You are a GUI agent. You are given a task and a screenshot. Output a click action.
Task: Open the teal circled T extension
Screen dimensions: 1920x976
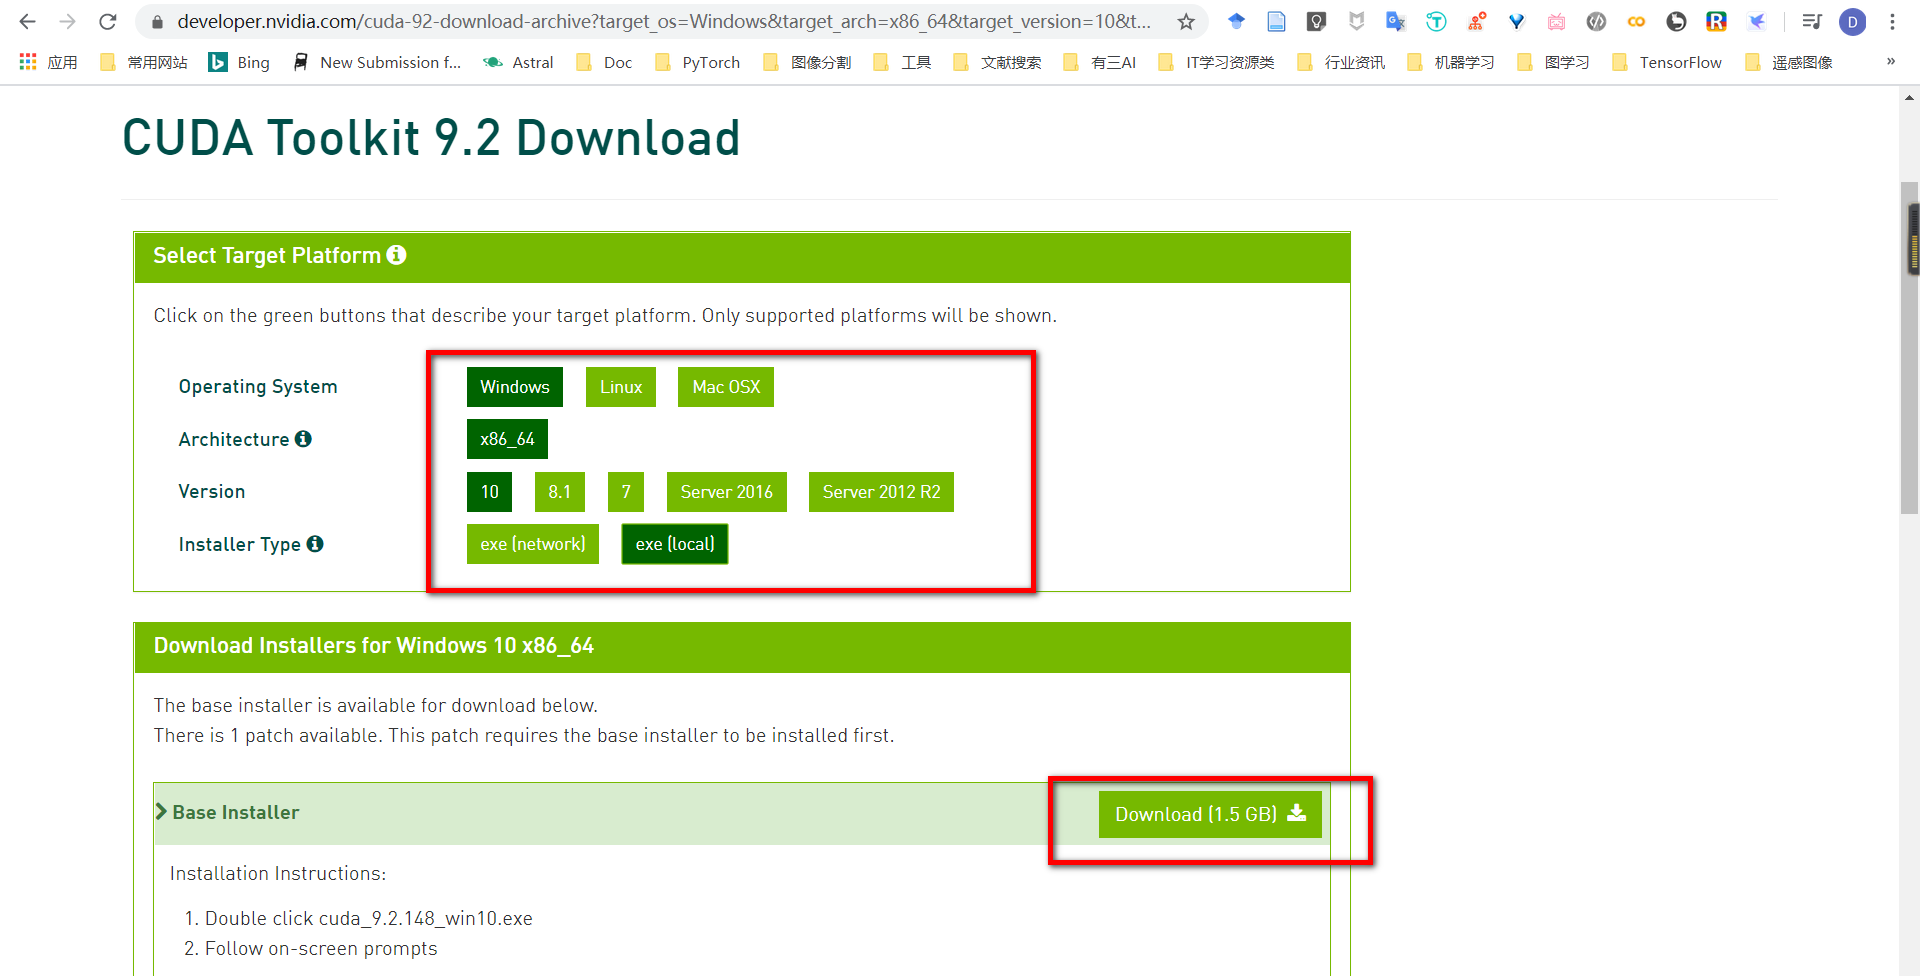pyautogui.click(x=1436, y=21)
